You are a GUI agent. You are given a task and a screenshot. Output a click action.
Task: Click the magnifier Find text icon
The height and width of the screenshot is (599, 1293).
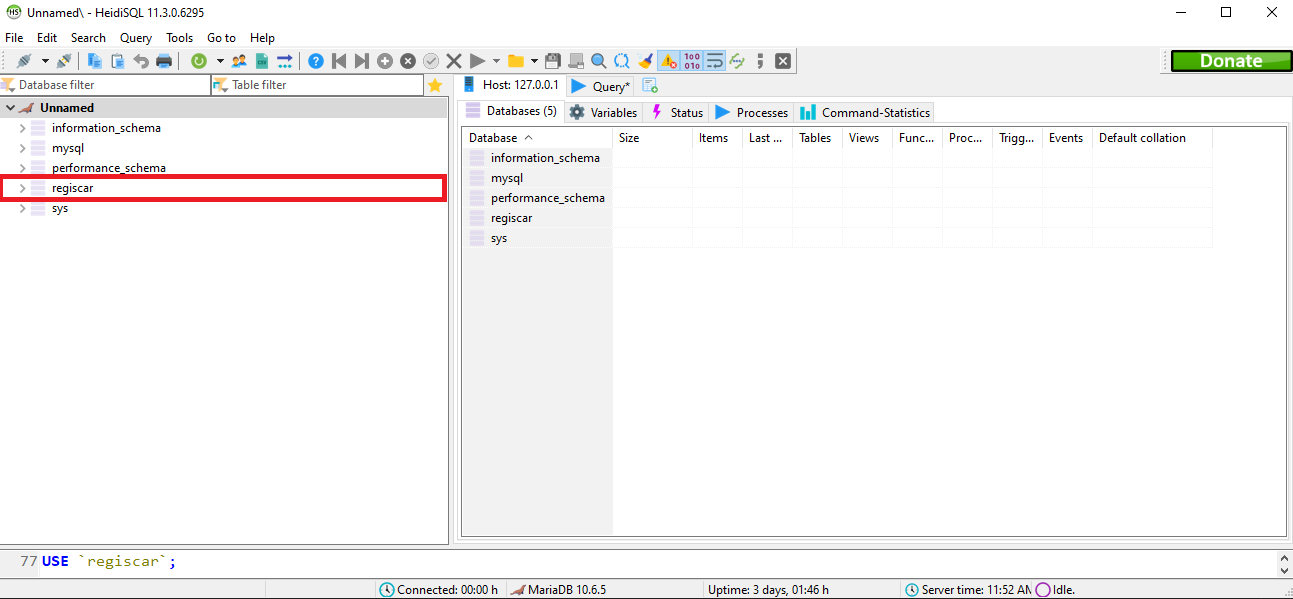pyautogui.click(x=599, y=61)
